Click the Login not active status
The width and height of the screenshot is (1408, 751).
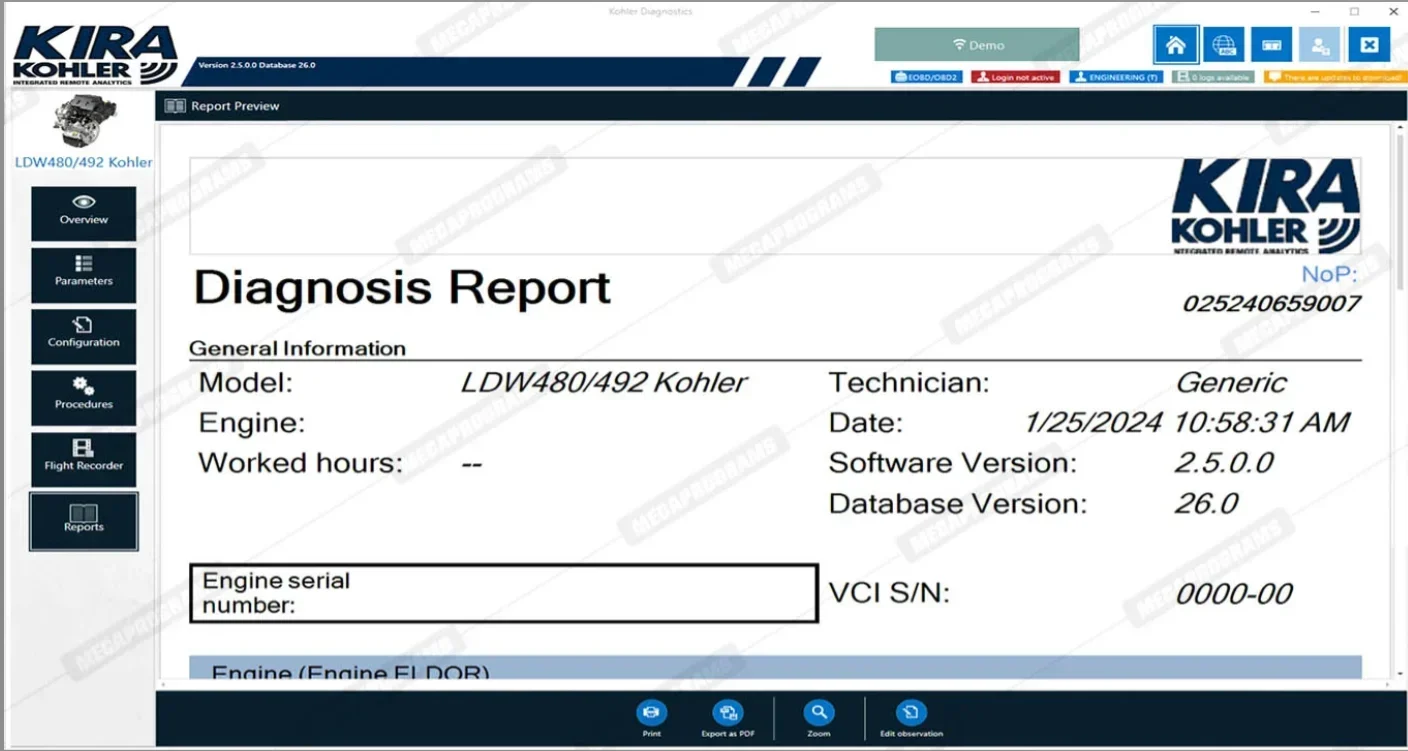[x=1015, y=76]
